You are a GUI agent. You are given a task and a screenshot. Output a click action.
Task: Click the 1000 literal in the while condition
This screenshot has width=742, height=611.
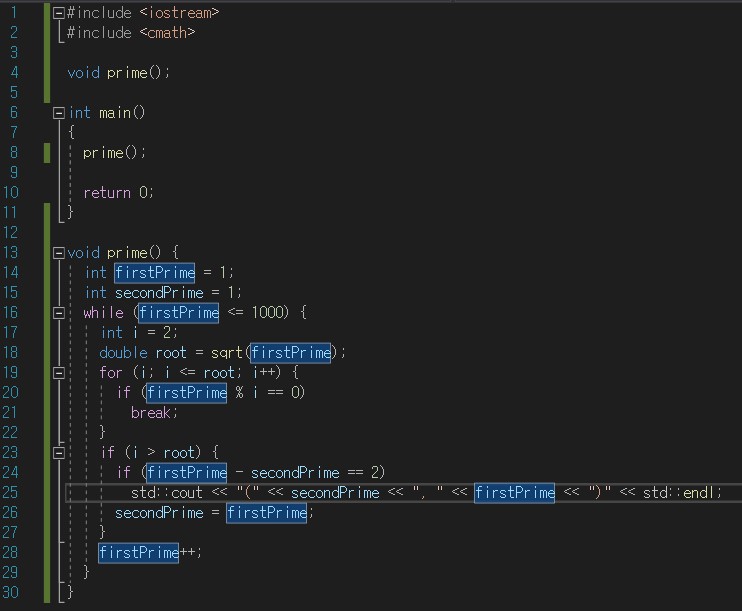tap(267, 312)
